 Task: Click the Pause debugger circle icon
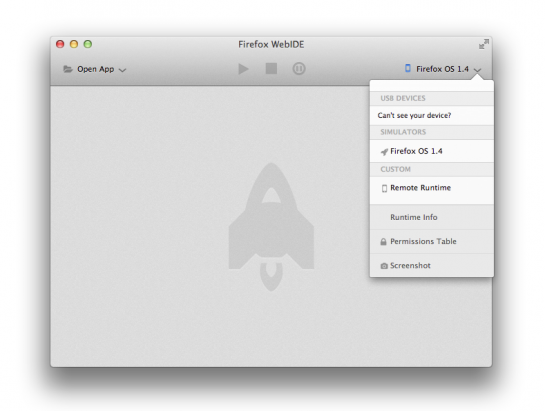click(x=299, y=68)
